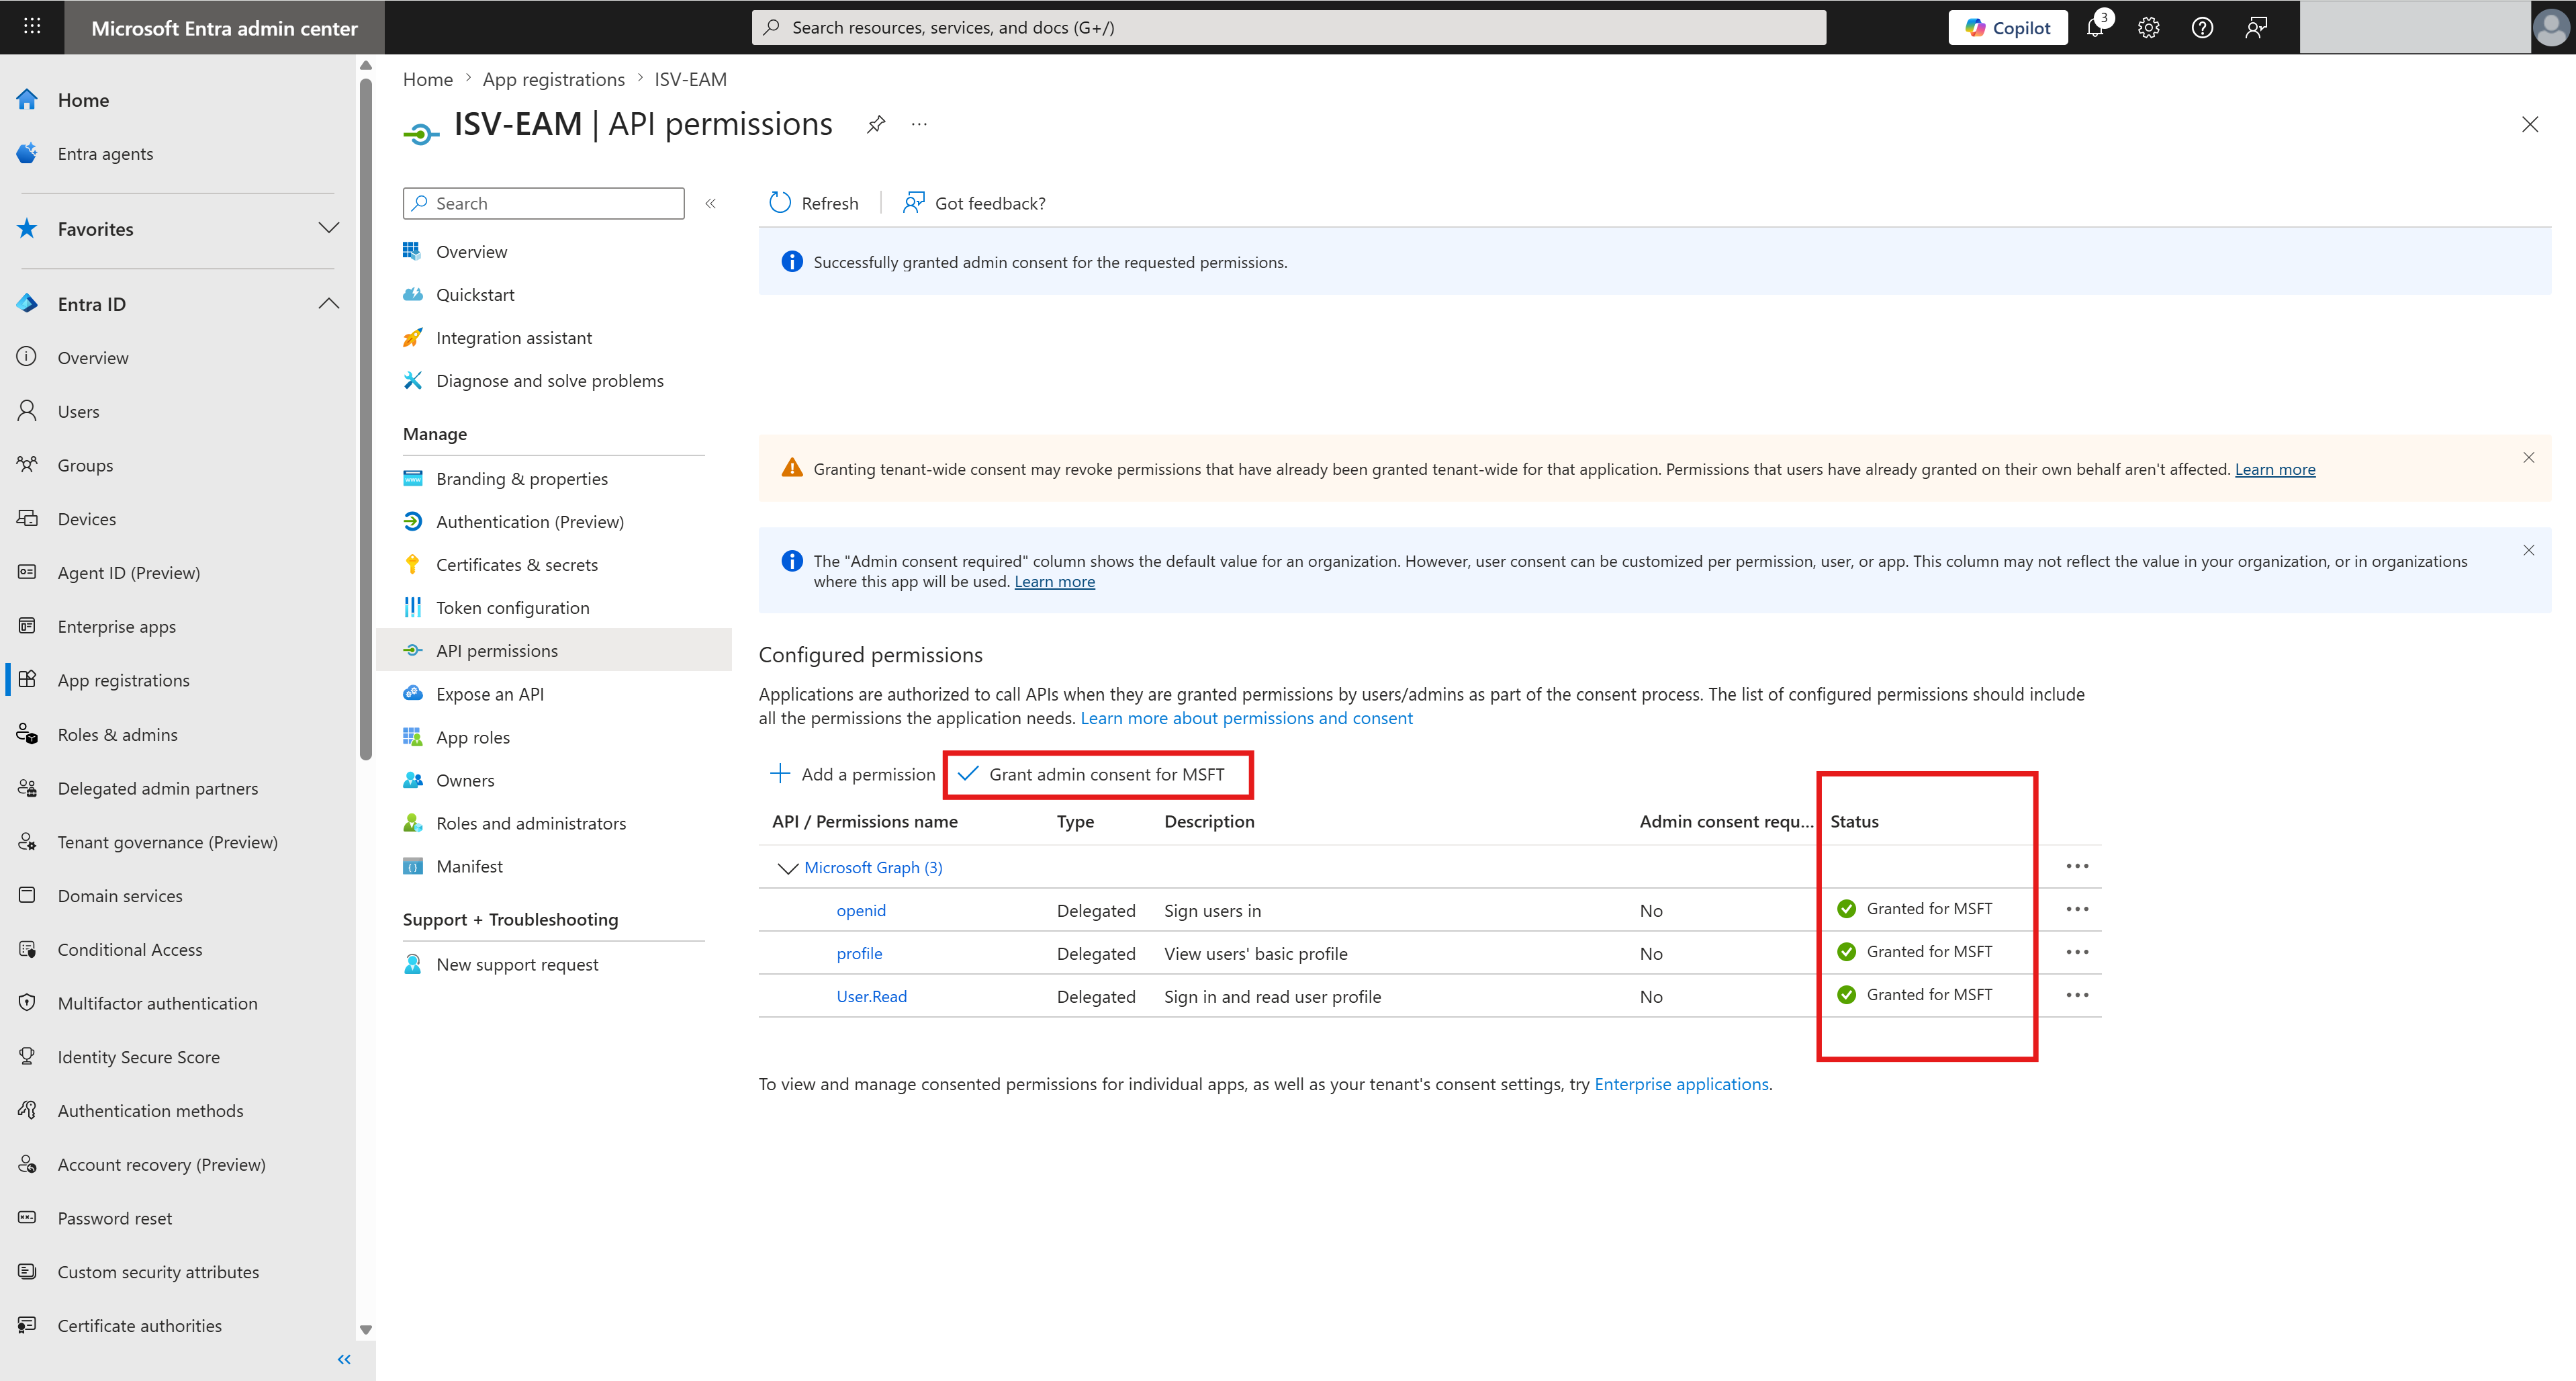
Task: Click the openid permission link
Action: point(861,910)
